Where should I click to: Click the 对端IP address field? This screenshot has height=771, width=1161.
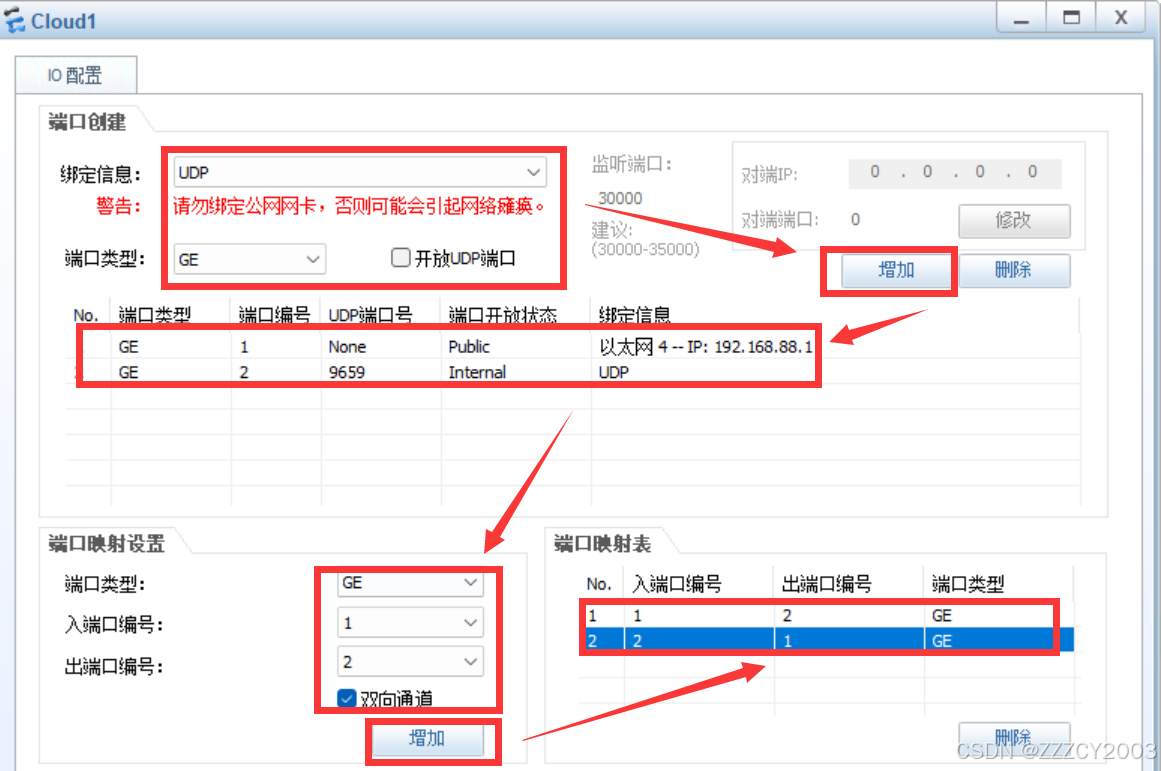pos(954,172)
